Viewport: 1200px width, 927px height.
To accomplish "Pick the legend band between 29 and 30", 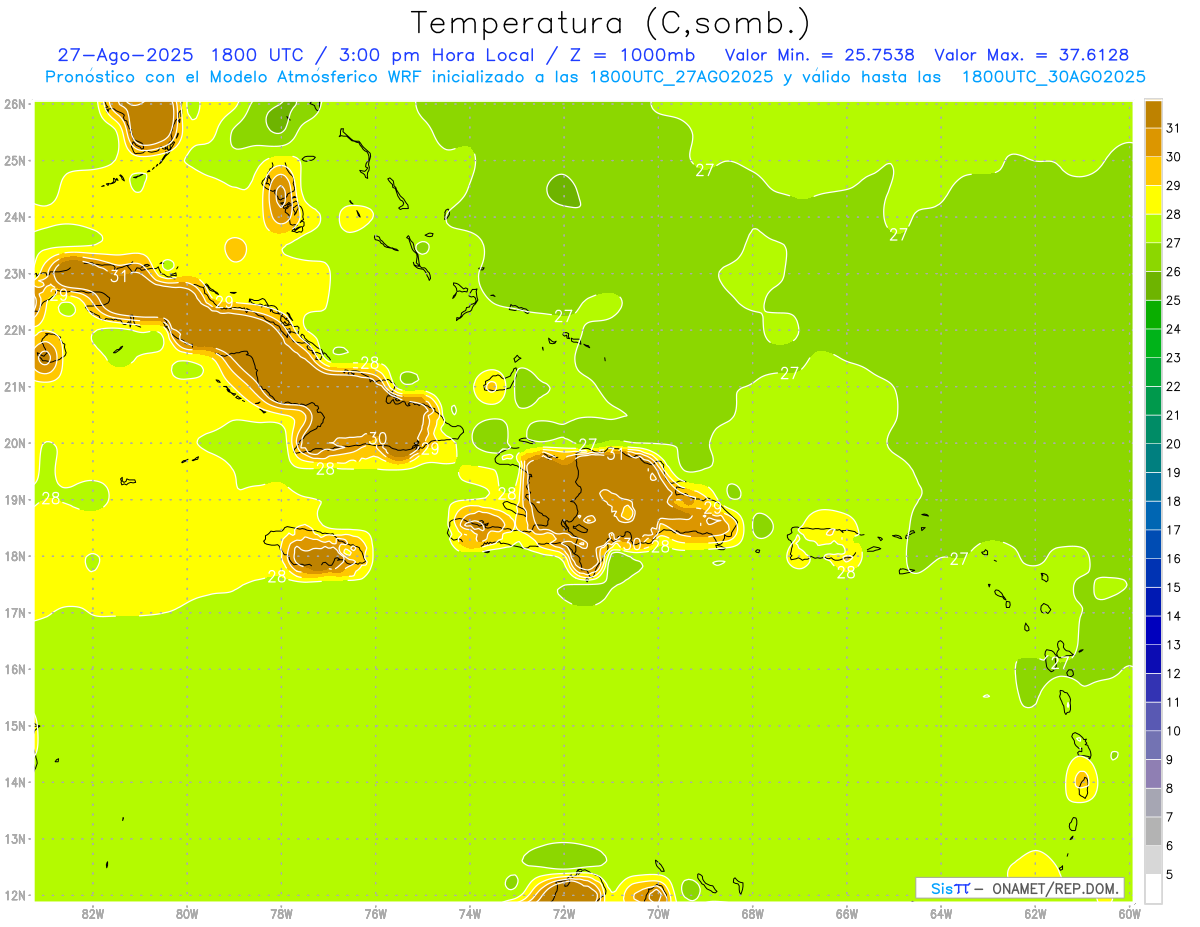I will coord(1153,171).
